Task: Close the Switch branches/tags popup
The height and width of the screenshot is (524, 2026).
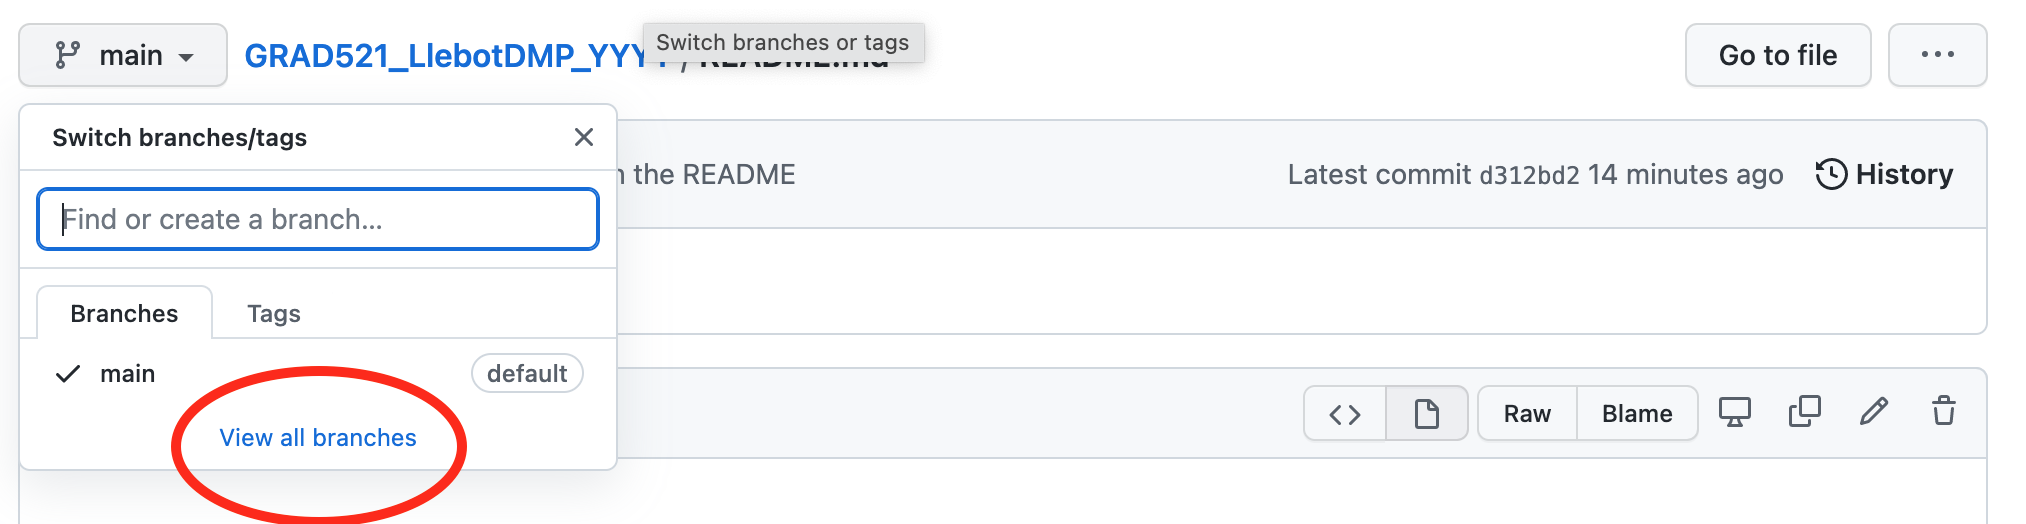Action: tap(584, 137)
